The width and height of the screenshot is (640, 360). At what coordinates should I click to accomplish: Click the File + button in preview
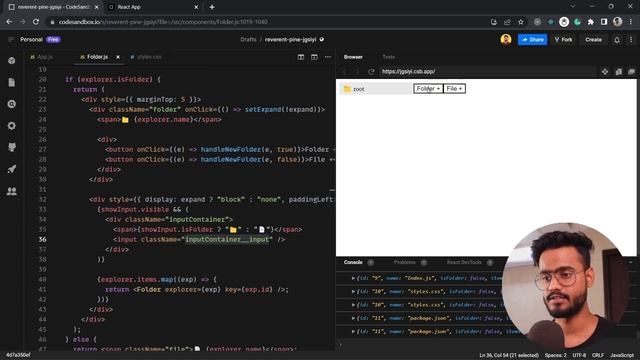(x=454, y=89)
